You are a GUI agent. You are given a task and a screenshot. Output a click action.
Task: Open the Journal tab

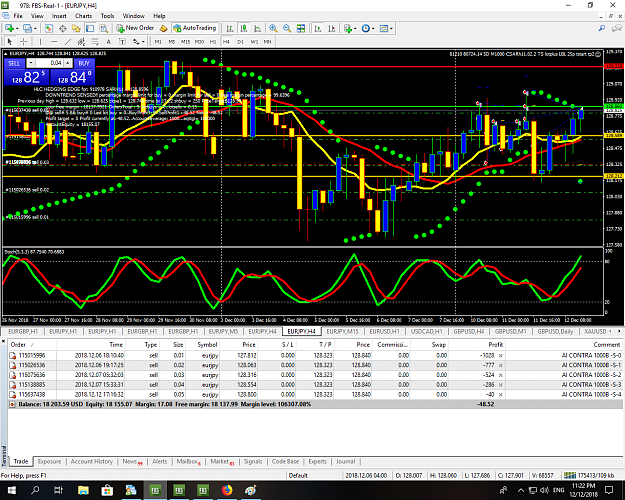pos(345,461)
